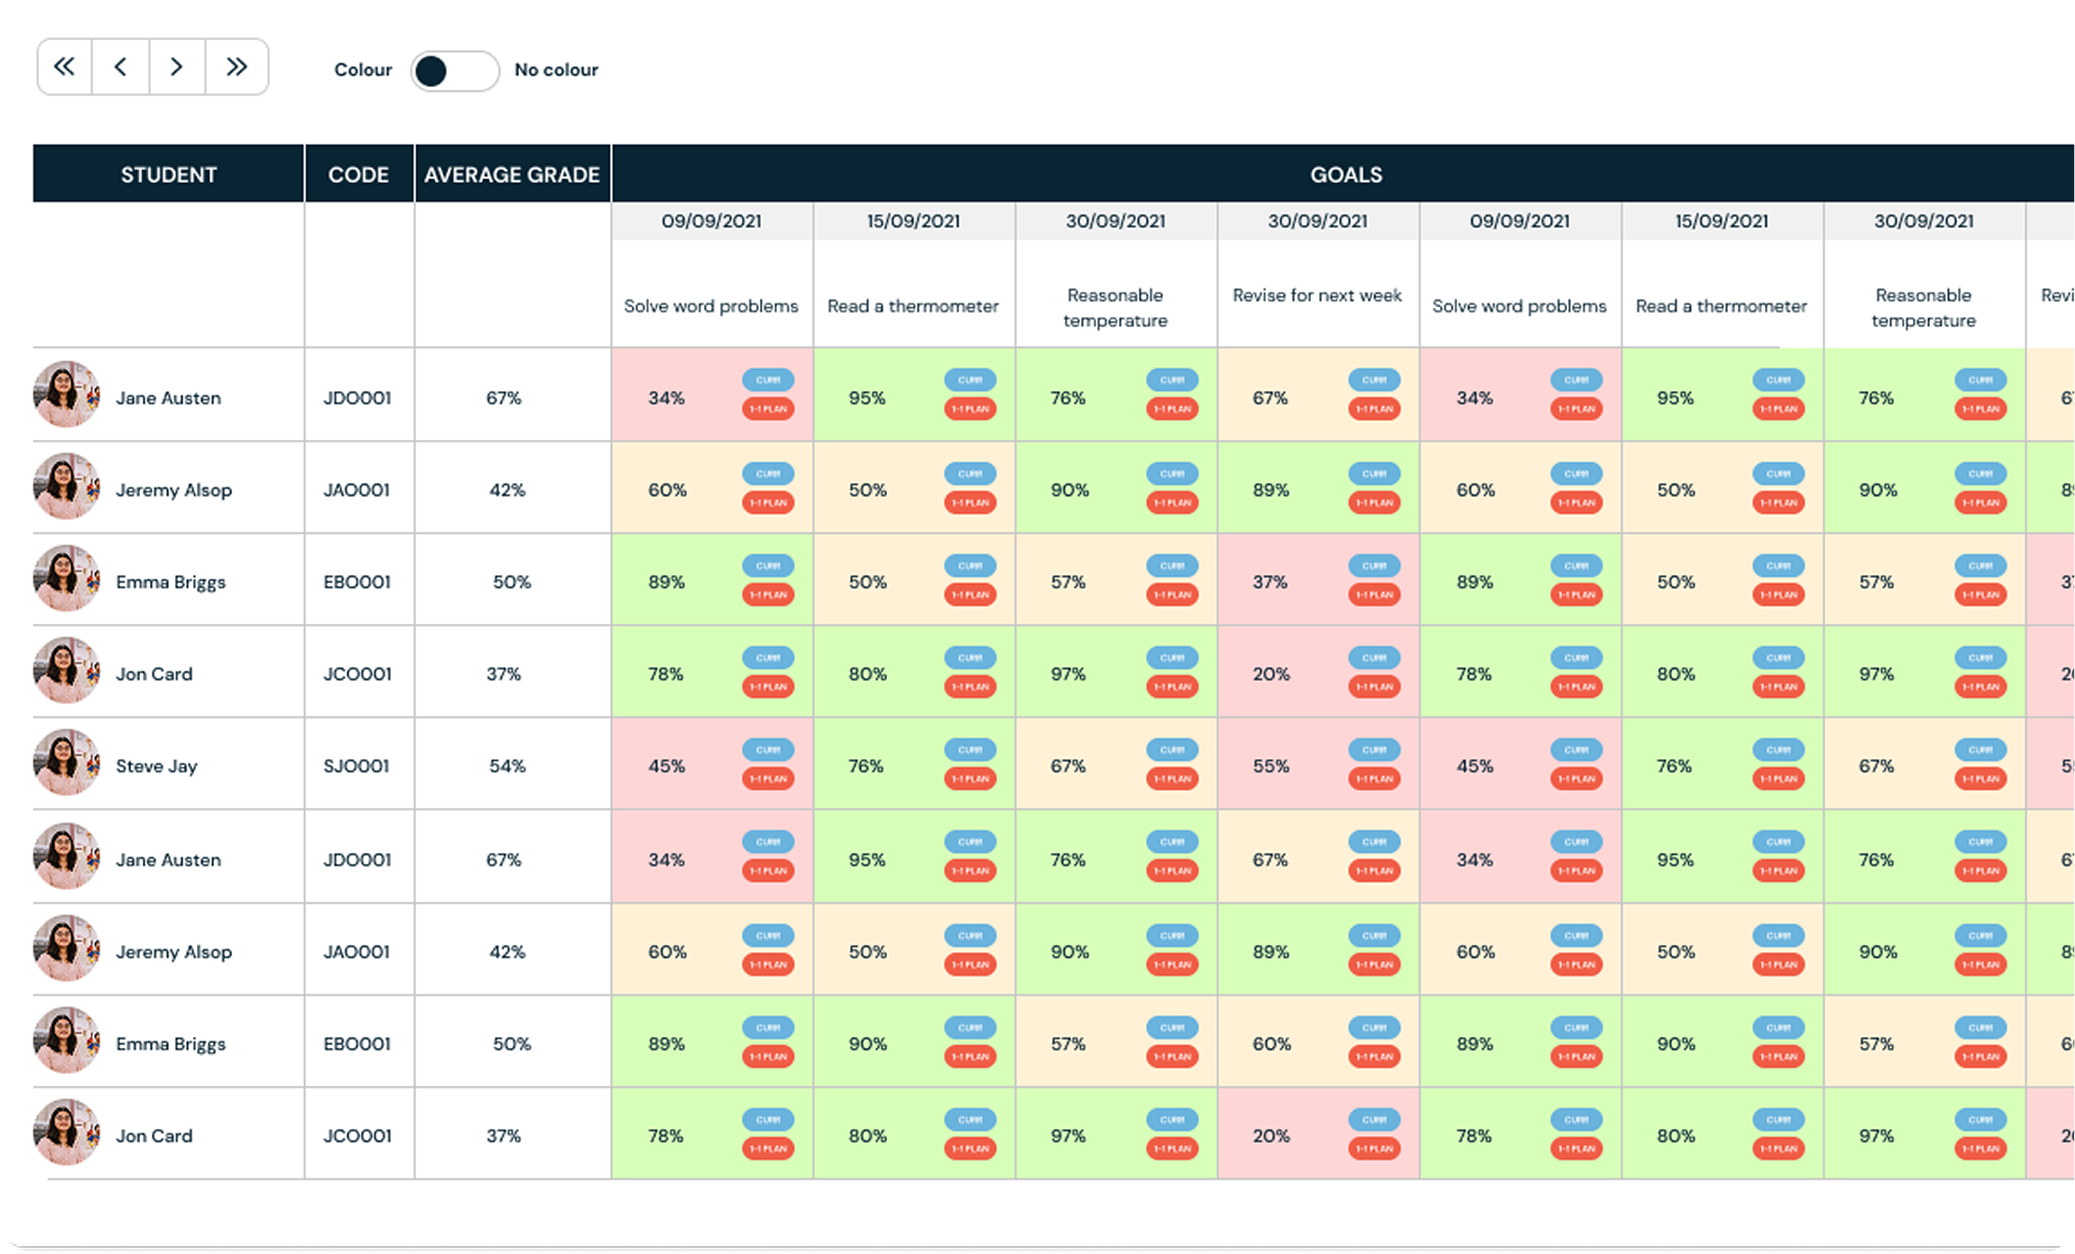Go to next page arrow
The width and height of the screenshot is (2075, 1254).
177,67
